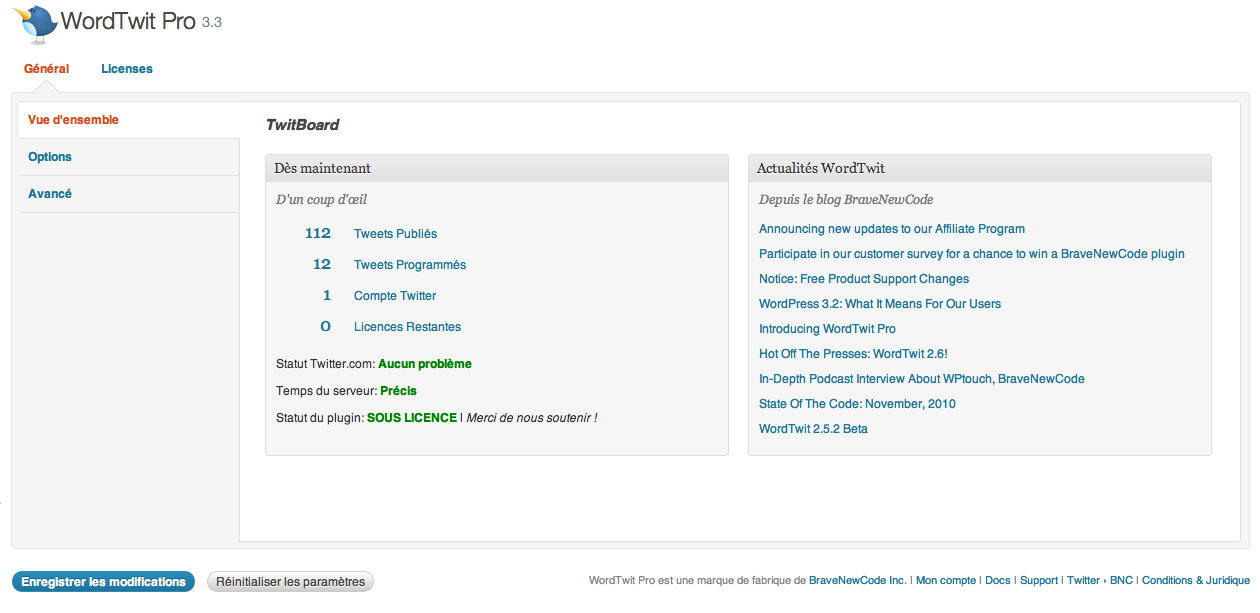Image resolution: width=1260 pixels, height=613 pixels.
Task: Click the Dès maintenant panel header
Action: tap(497, 168)
